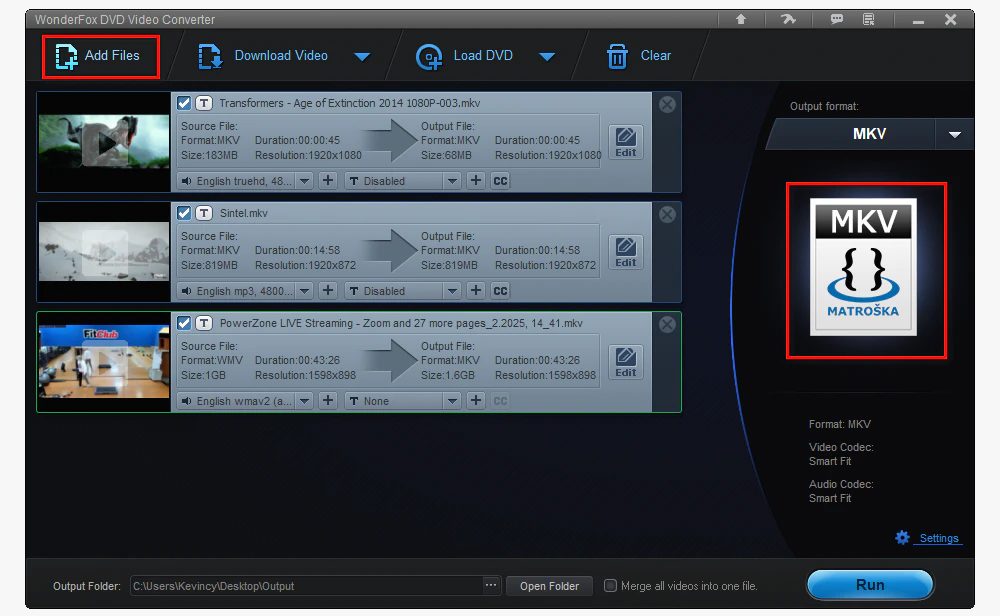This screenshot has width=1000, height=616.
Task: Click the Output Folder path field
Action: point(307,586)
